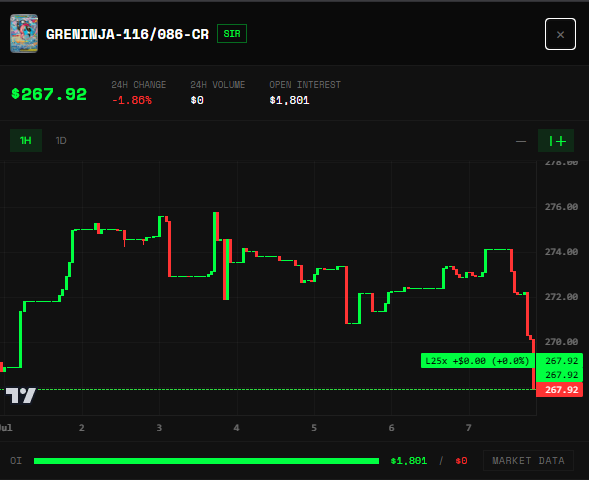Click the L25x position label on chart
The width and height of the screenshot is (589, 480).
[x=477, y=361]
